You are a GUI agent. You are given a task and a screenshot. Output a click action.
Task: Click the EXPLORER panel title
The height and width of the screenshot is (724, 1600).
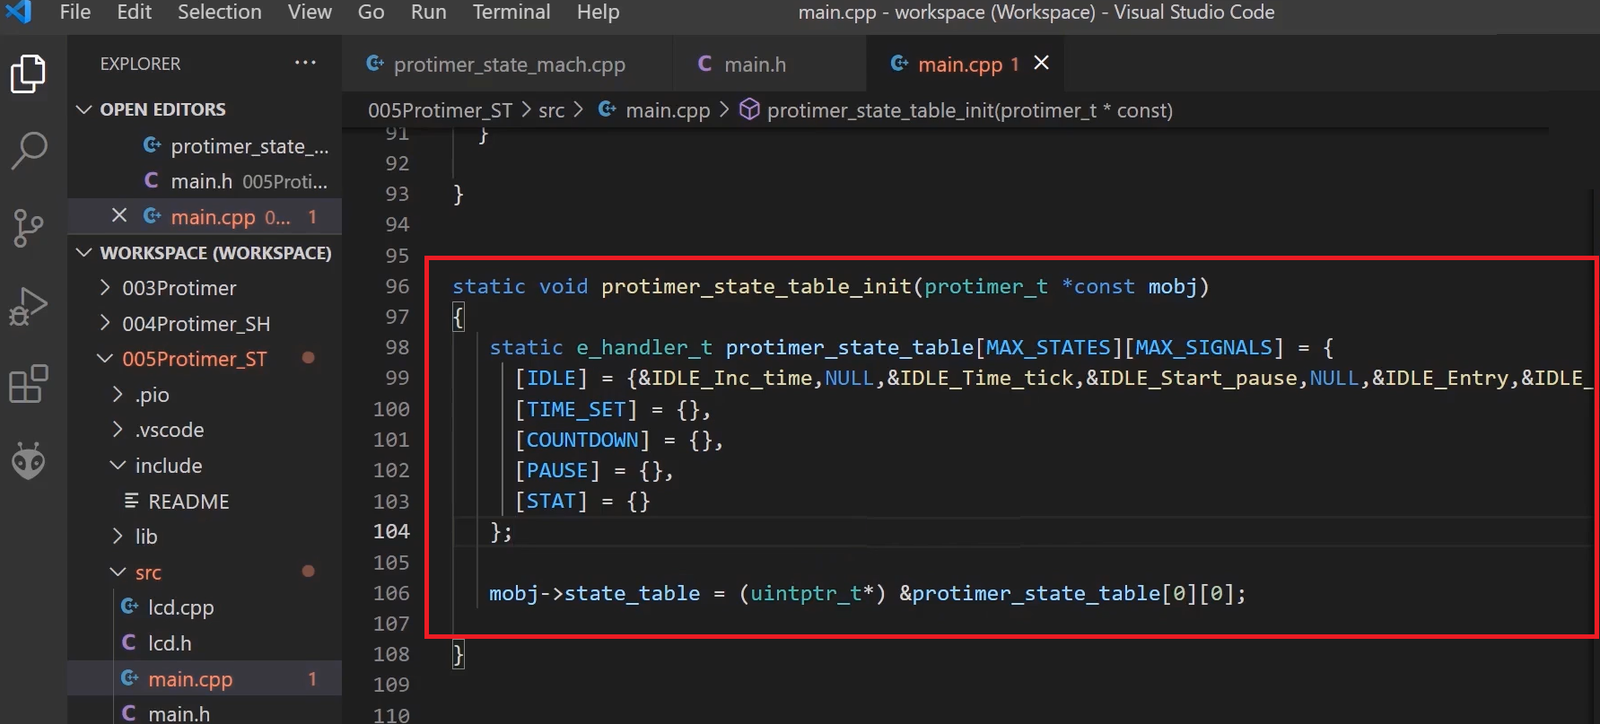point(140,63)
